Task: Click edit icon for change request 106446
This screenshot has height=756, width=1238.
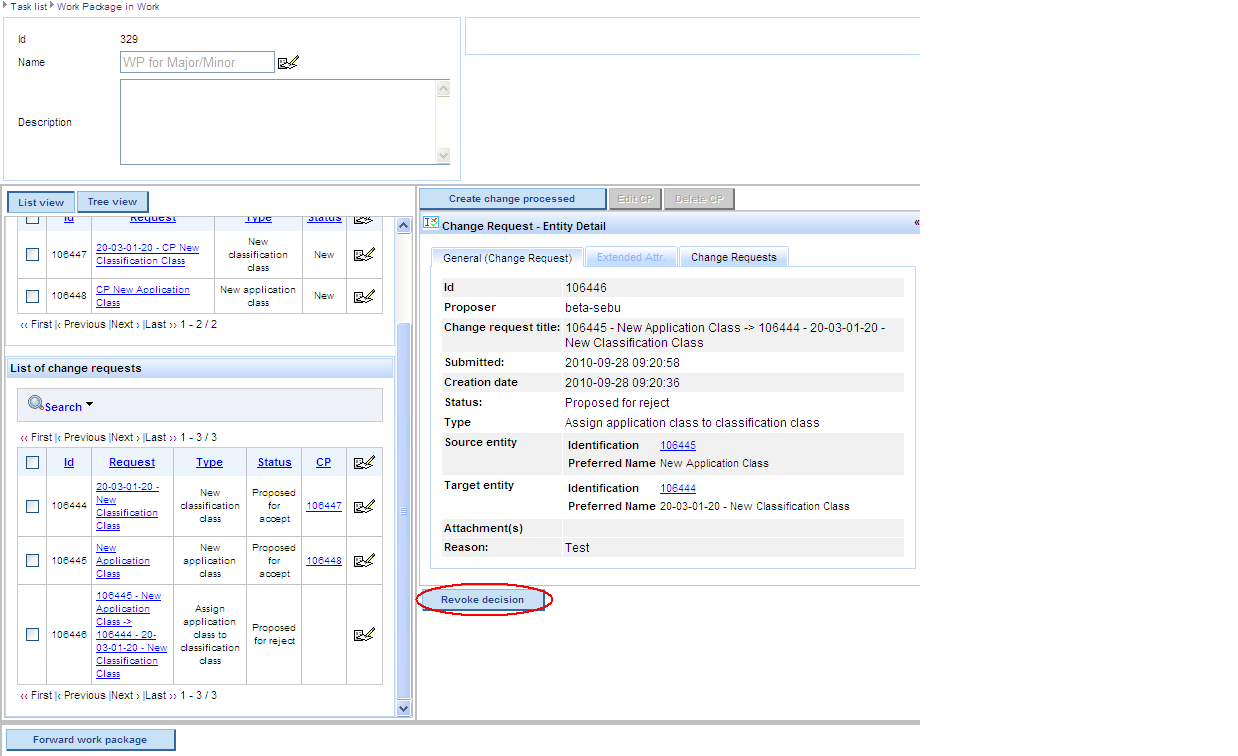Action: (364, 634)
